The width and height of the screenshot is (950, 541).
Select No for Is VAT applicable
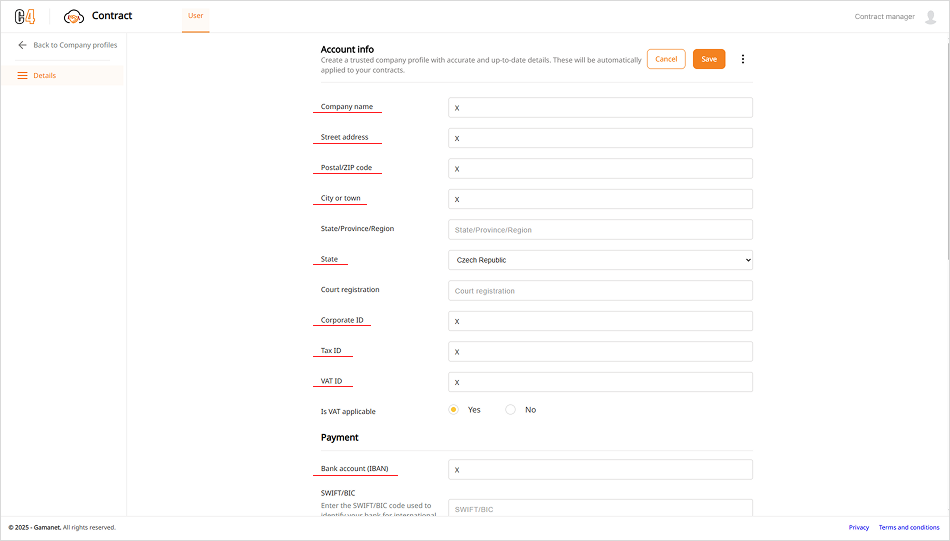(511, 410)
